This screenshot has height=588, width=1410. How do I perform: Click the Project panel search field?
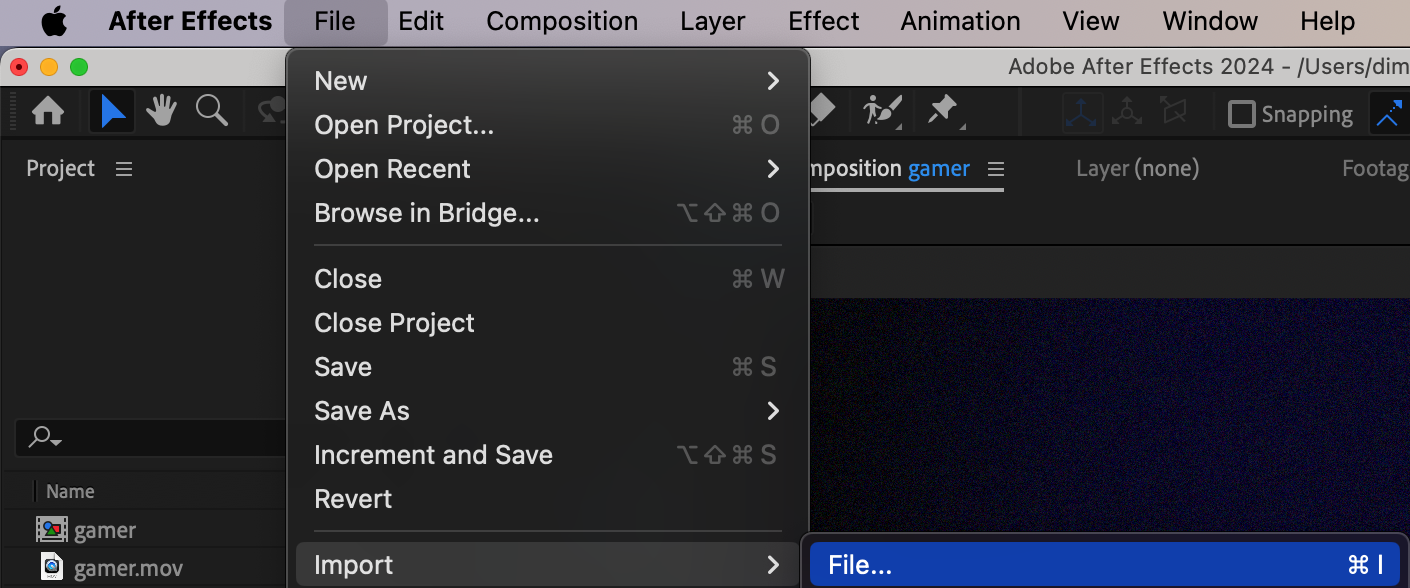point(150,437)
